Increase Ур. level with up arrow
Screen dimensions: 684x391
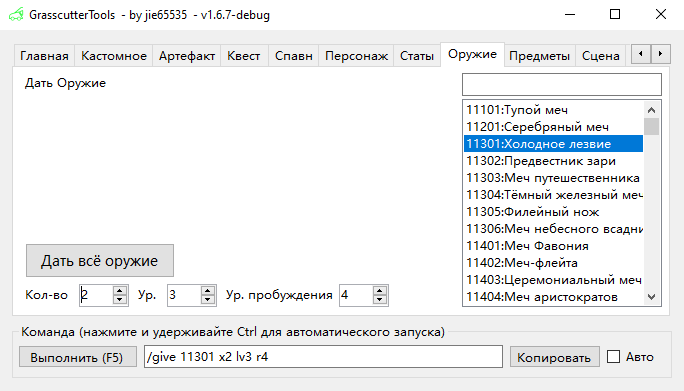pyautogui.click(x=208, y=290)
